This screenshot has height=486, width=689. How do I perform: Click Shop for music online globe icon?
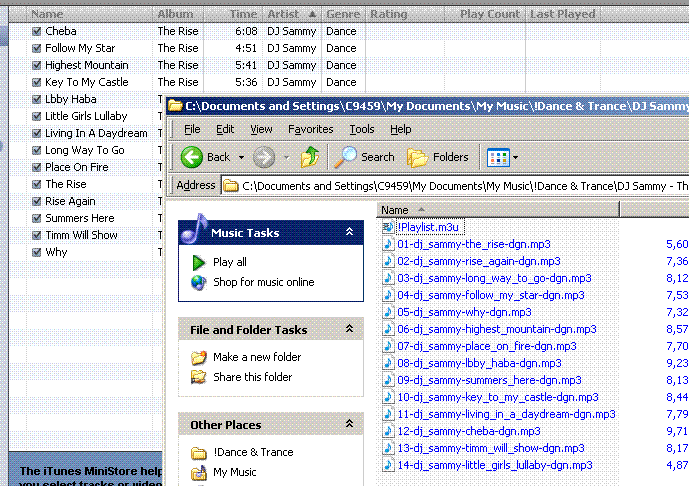(x=199, y=282)
